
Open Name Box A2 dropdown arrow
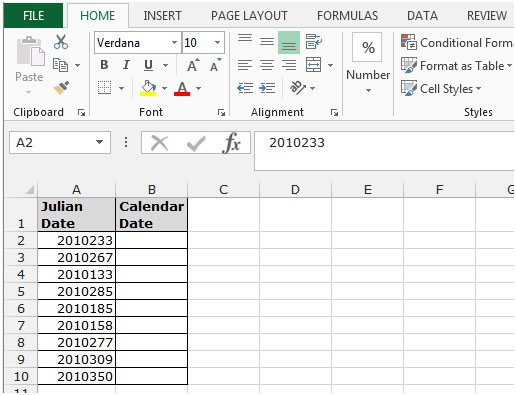tap(99, 142)
